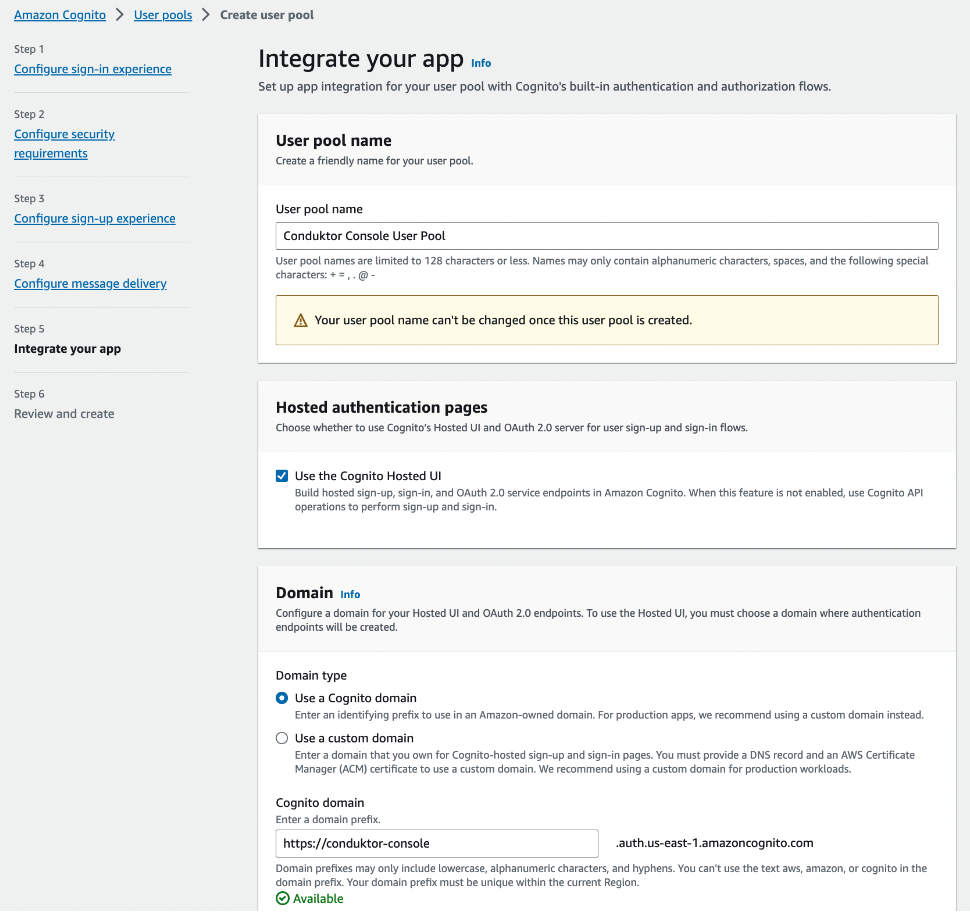
Task: Click the breadcrumb chevron after User pools
Action: coord(206,15)
